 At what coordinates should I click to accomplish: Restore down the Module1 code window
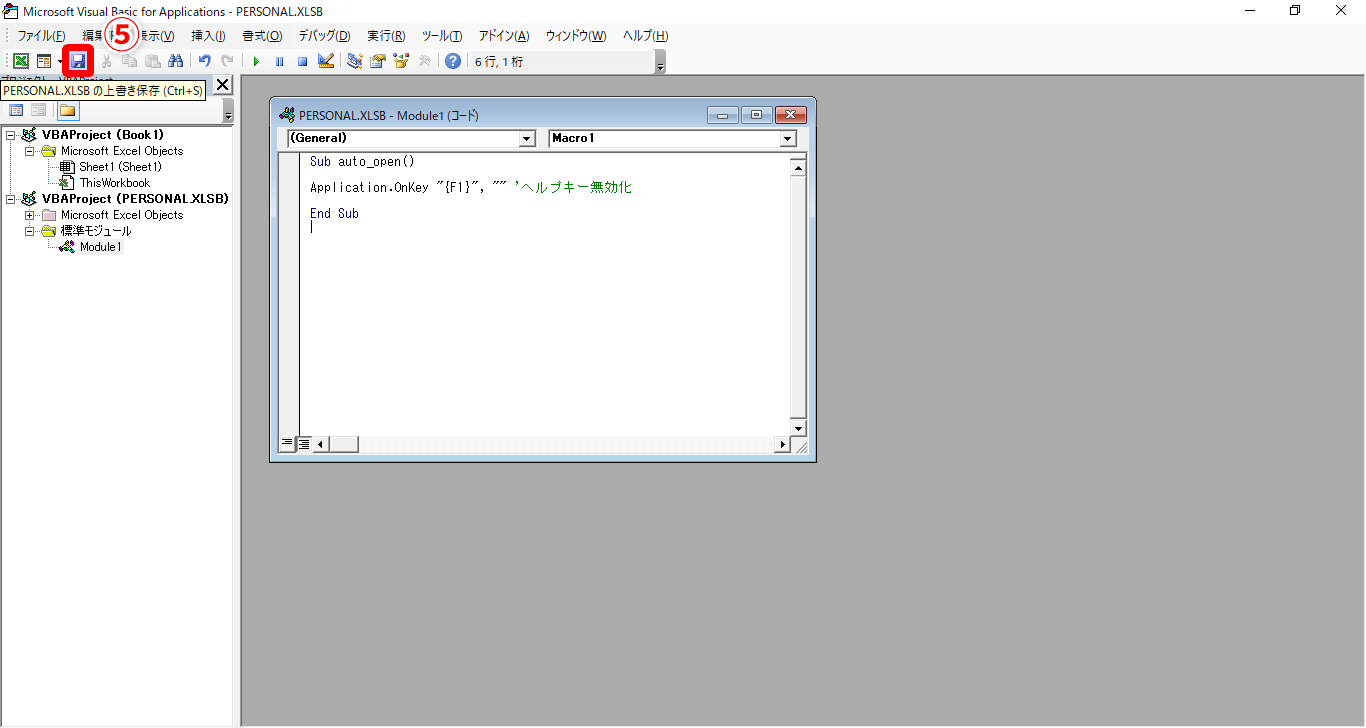pos(756,114)
